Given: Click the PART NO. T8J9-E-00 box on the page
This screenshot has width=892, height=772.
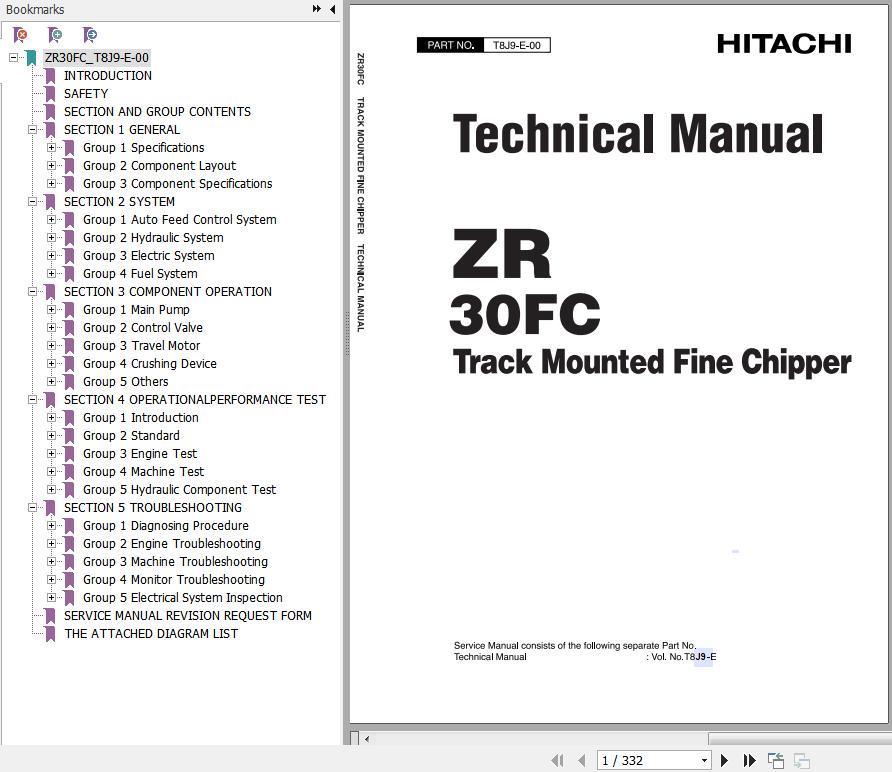Looking at the screenshot, I should click(484, 45).
